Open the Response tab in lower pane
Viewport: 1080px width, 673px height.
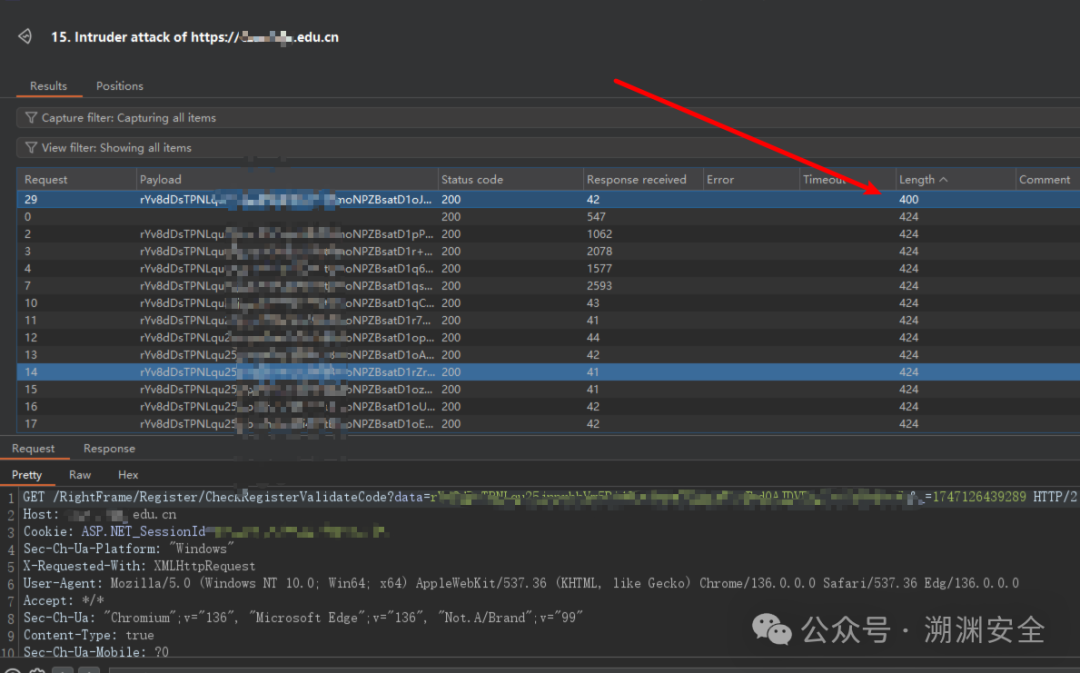[109, 448]
